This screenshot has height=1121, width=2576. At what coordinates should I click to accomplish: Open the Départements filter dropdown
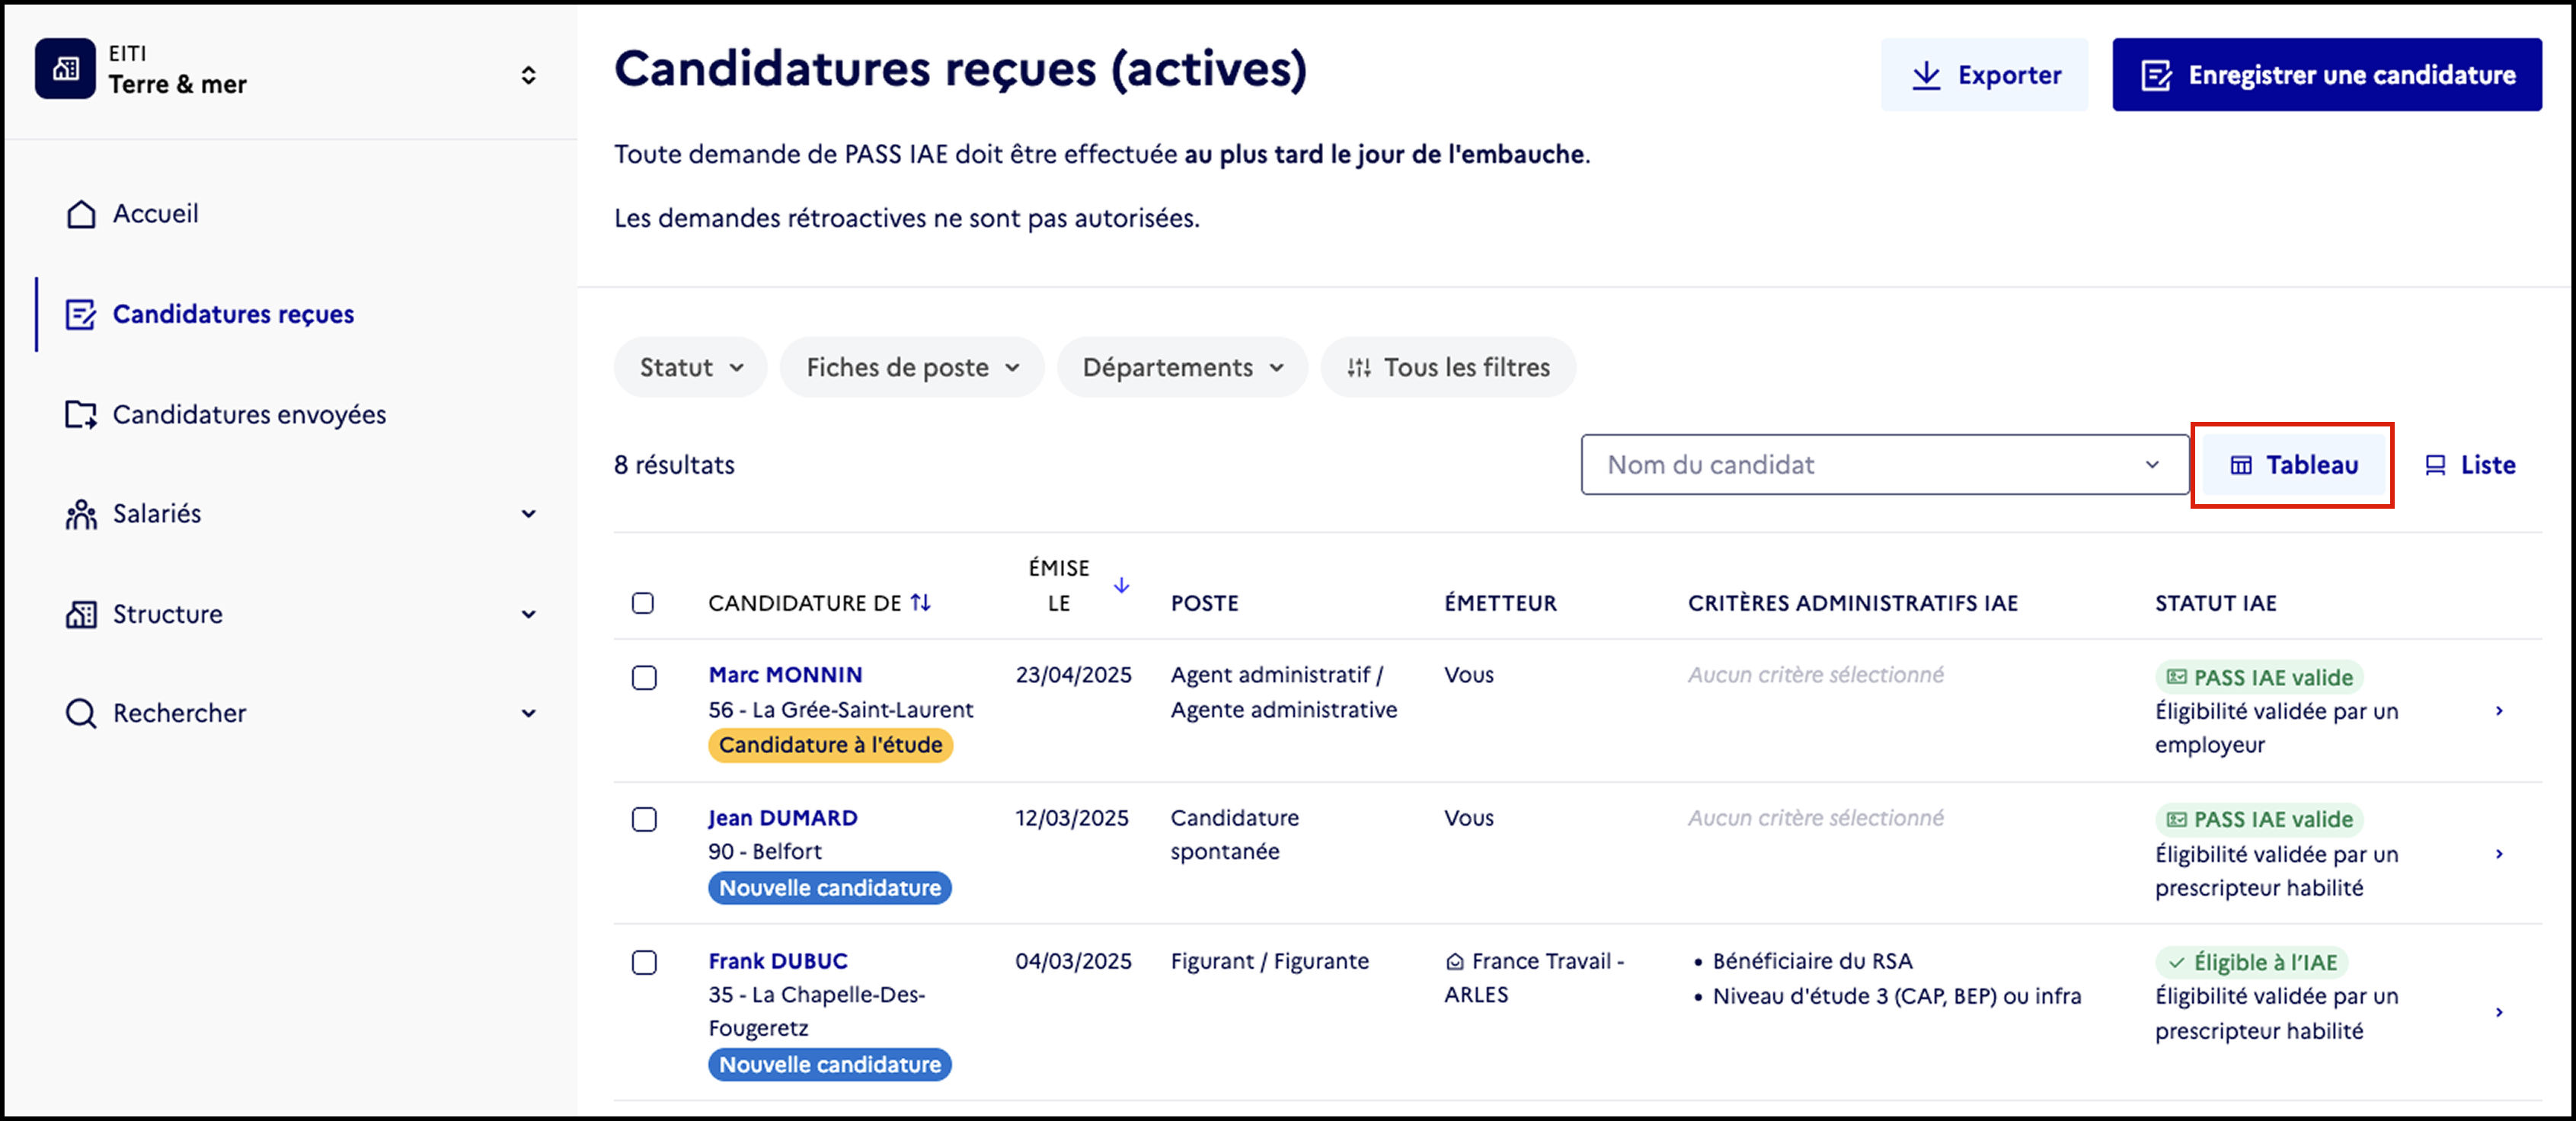tap(1182, 367)
